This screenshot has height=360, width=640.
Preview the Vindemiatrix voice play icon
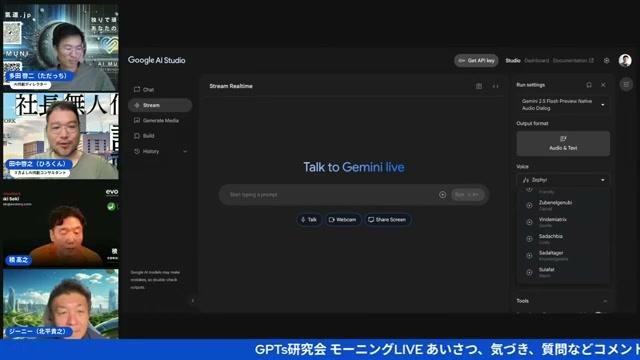529,222
